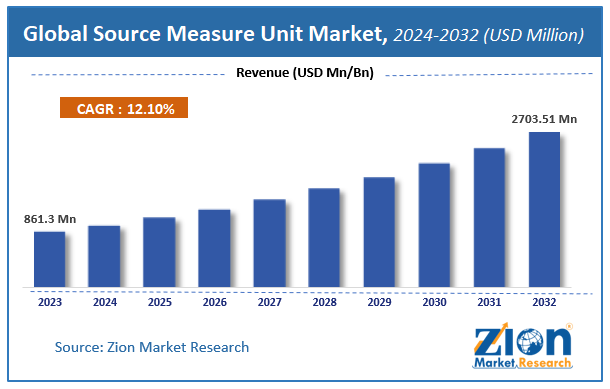Select the 2028 revenue bar

324,238
